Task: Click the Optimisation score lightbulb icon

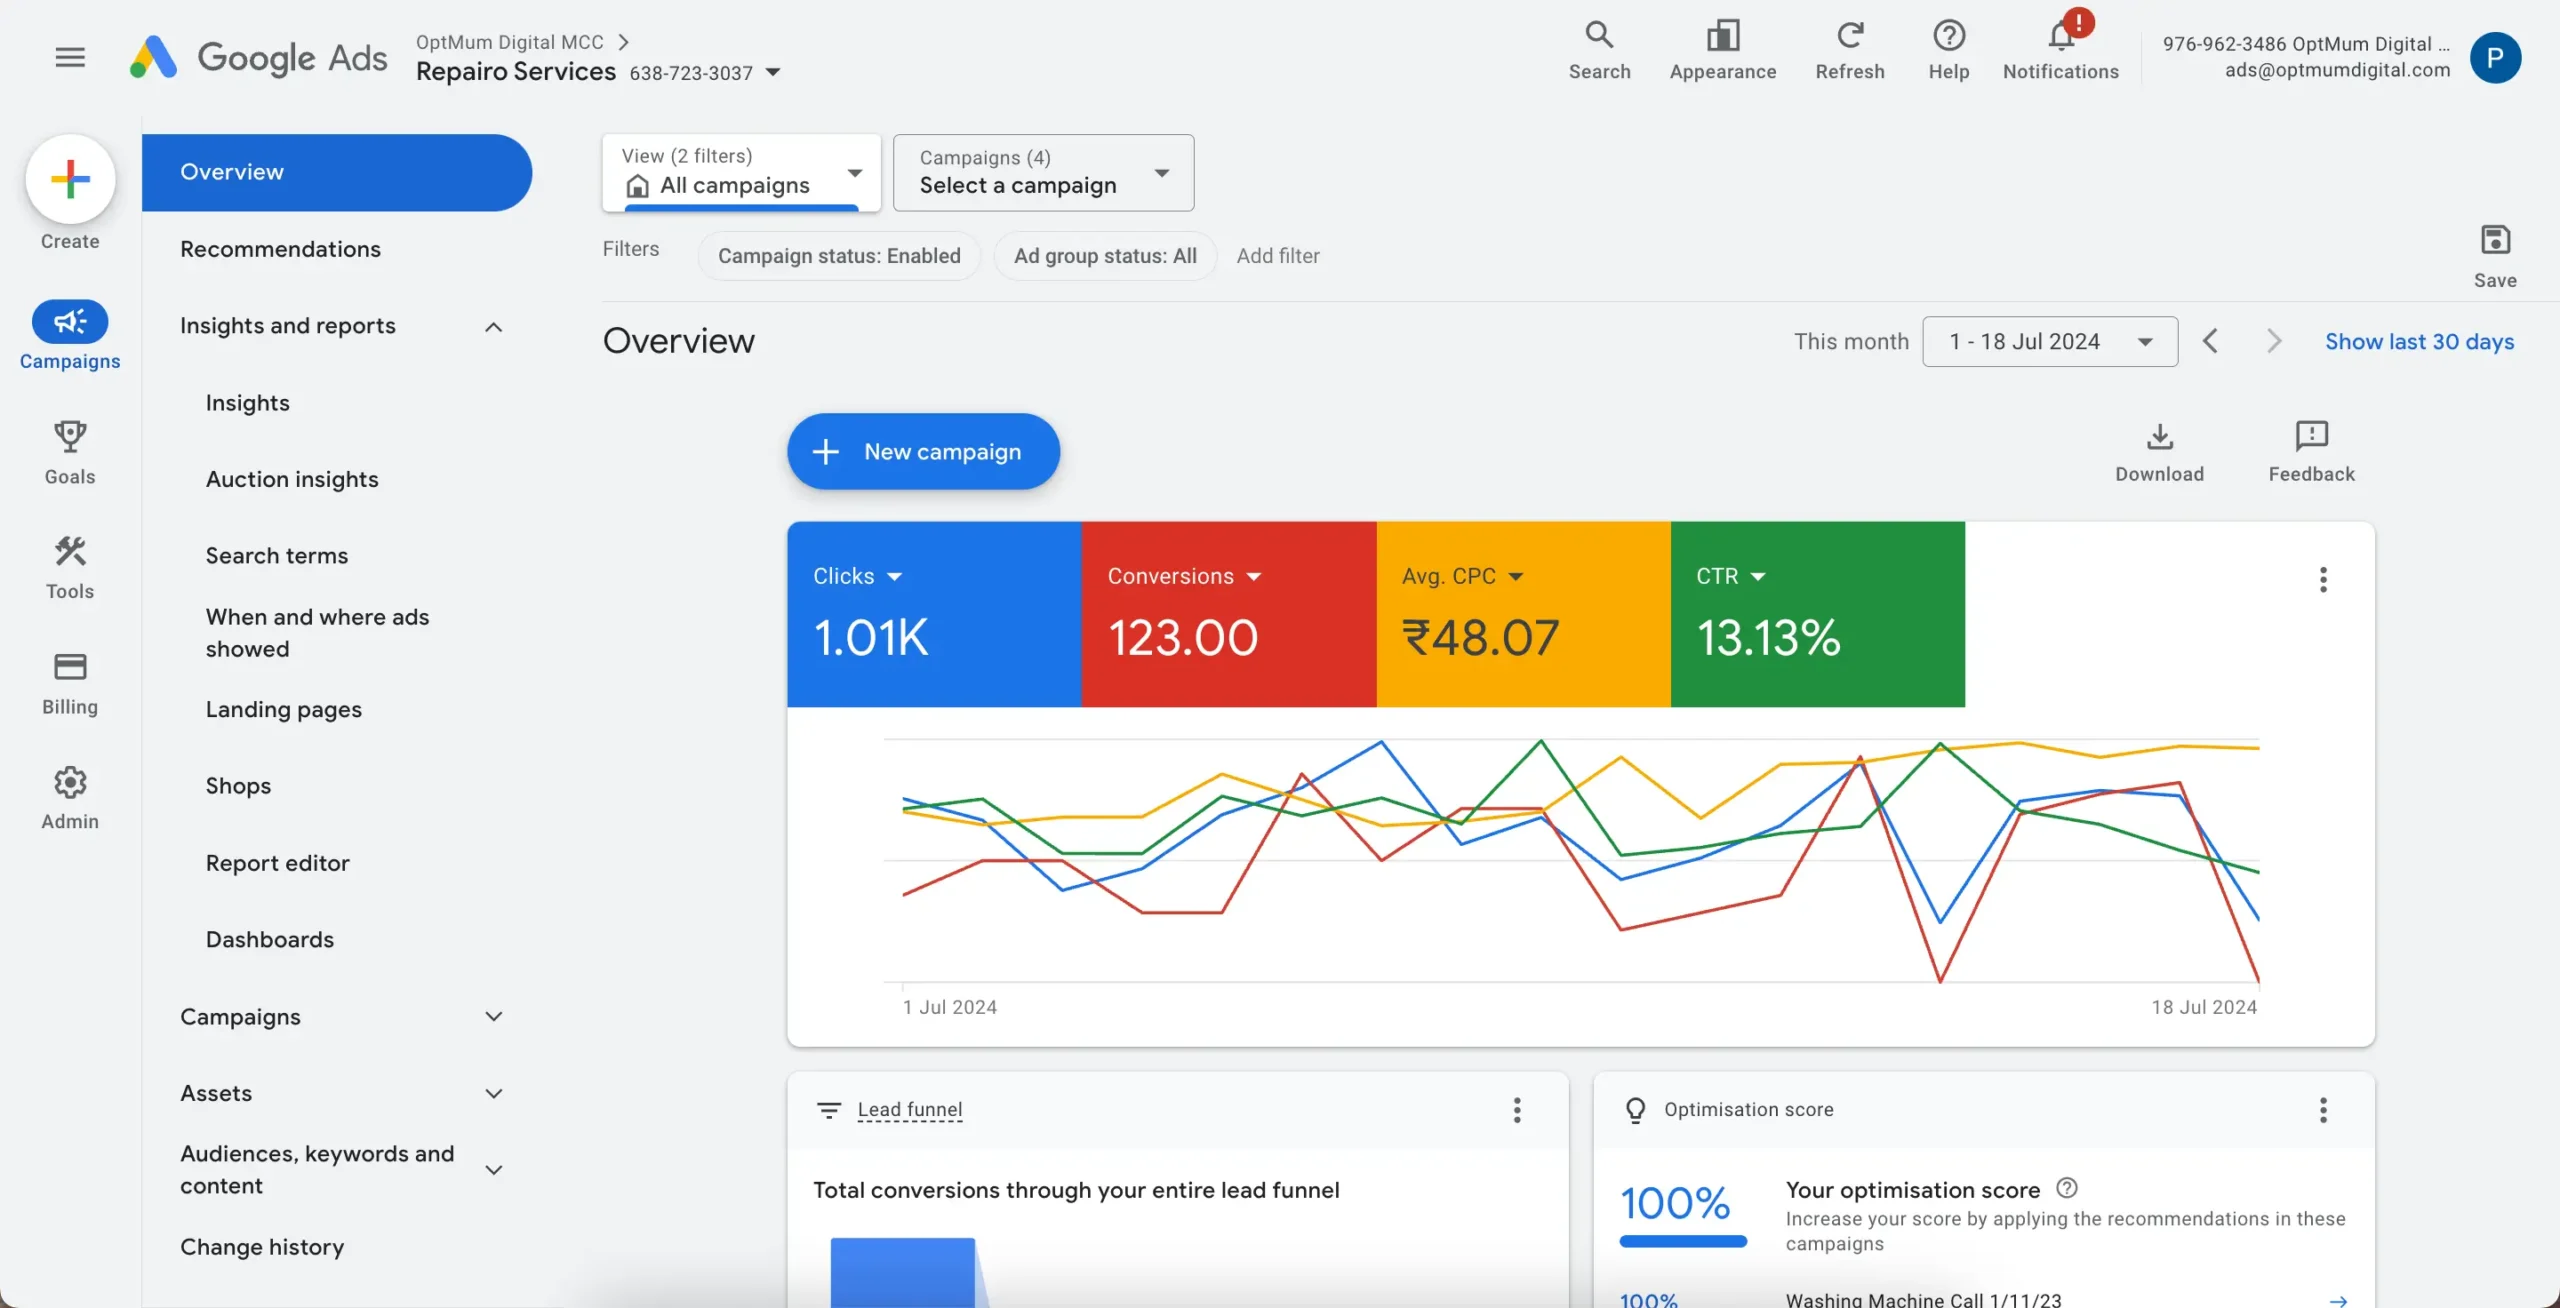Action: coord(1635,1110)
